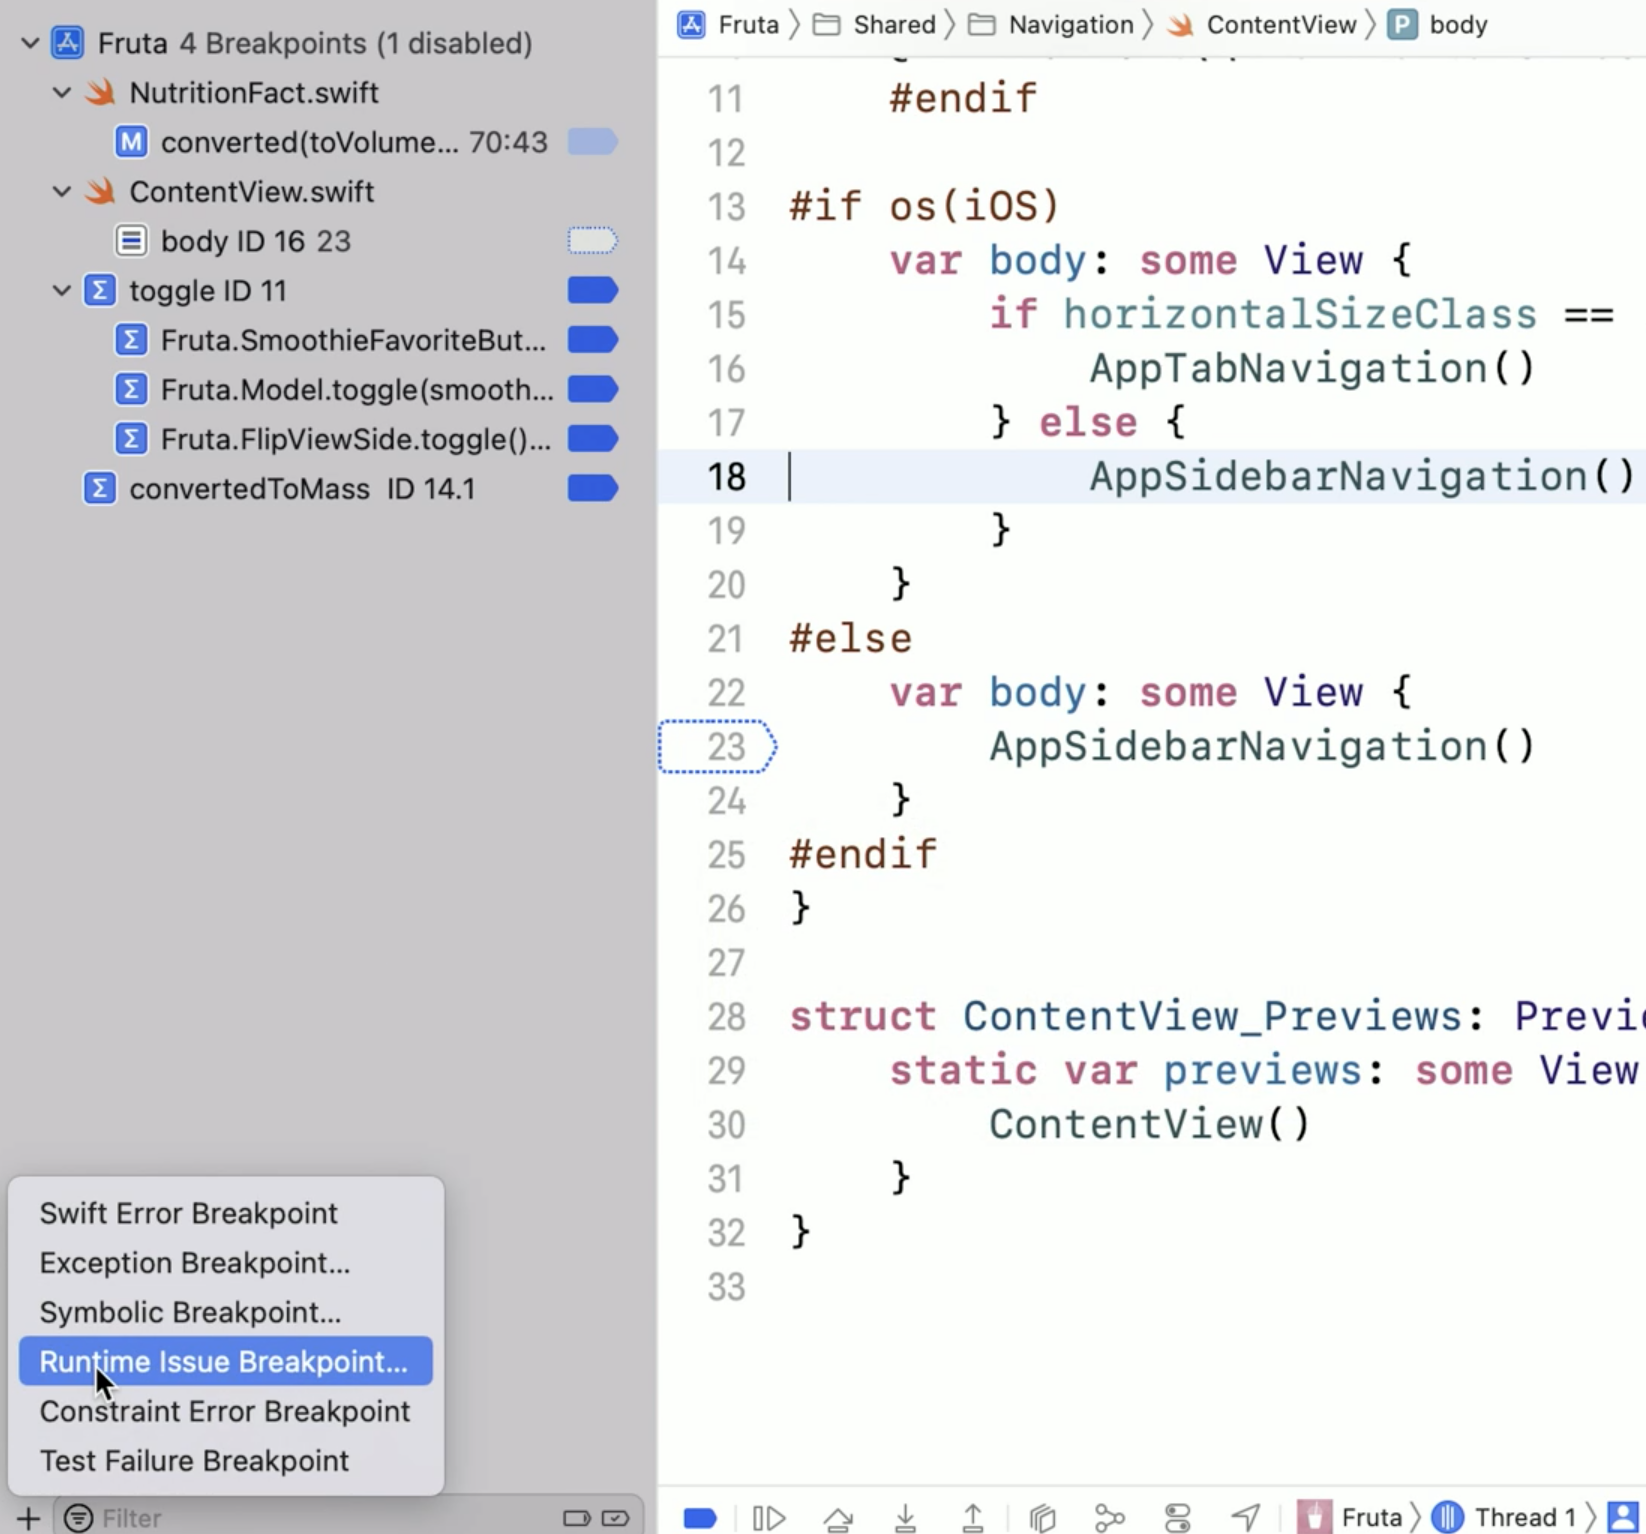Disable Fruta.FlipViewSide.toggle breakpoint indicator

coord(592,439)
